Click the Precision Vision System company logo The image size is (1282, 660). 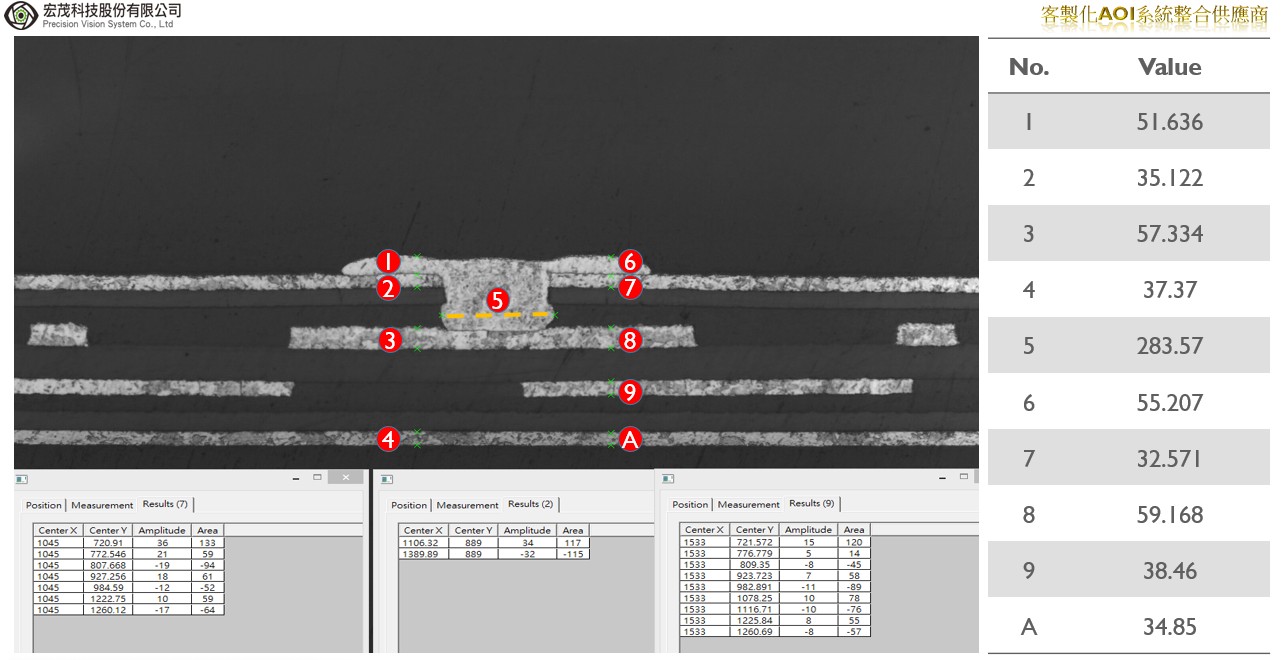(x=20, y=15)
